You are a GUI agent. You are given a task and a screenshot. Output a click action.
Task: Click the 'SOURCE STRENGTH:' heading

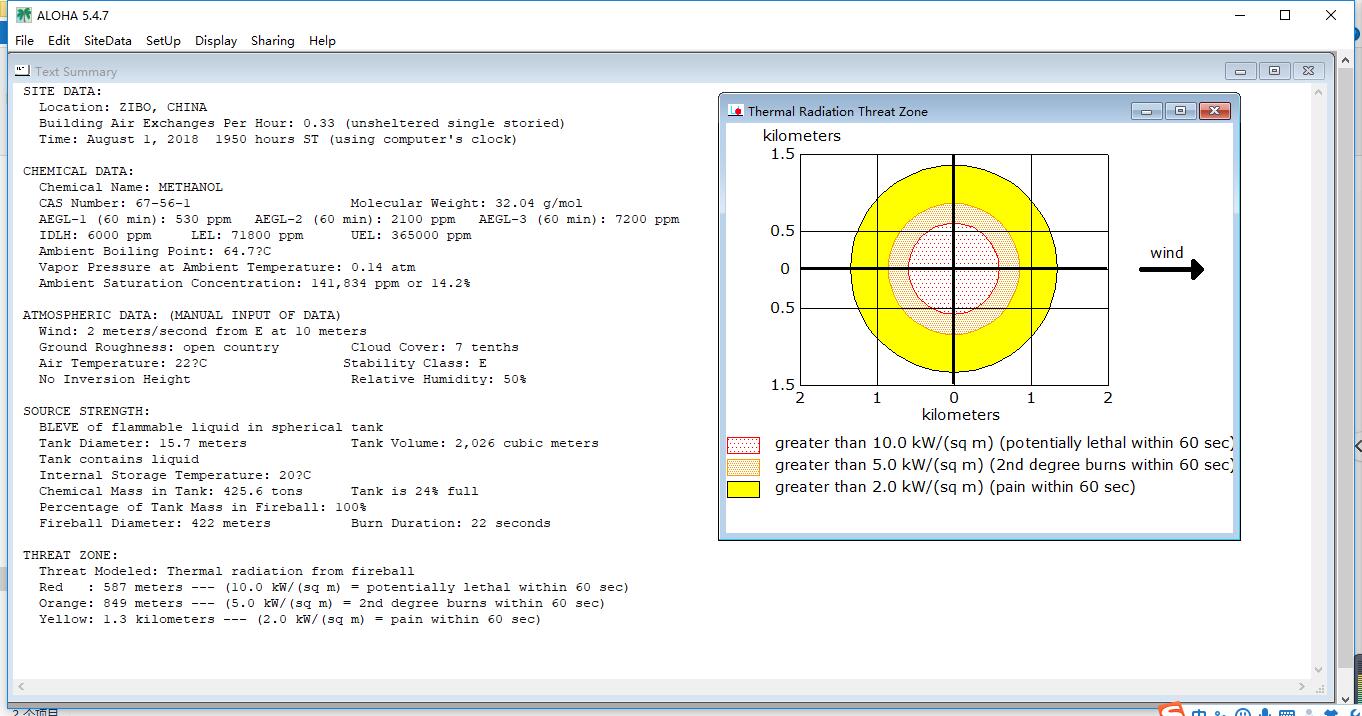(87, 411)
